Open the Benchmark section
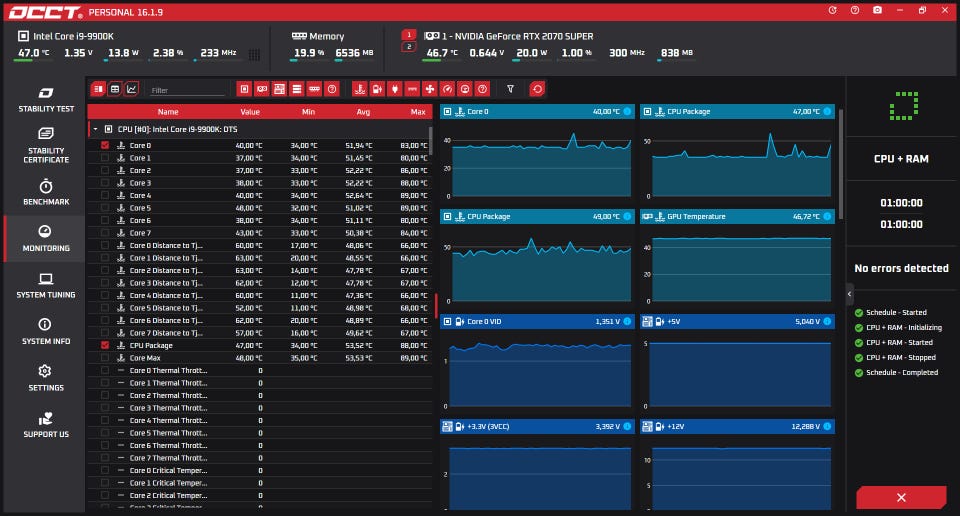The width and height of the screenshot is (960, 516). 45,192
